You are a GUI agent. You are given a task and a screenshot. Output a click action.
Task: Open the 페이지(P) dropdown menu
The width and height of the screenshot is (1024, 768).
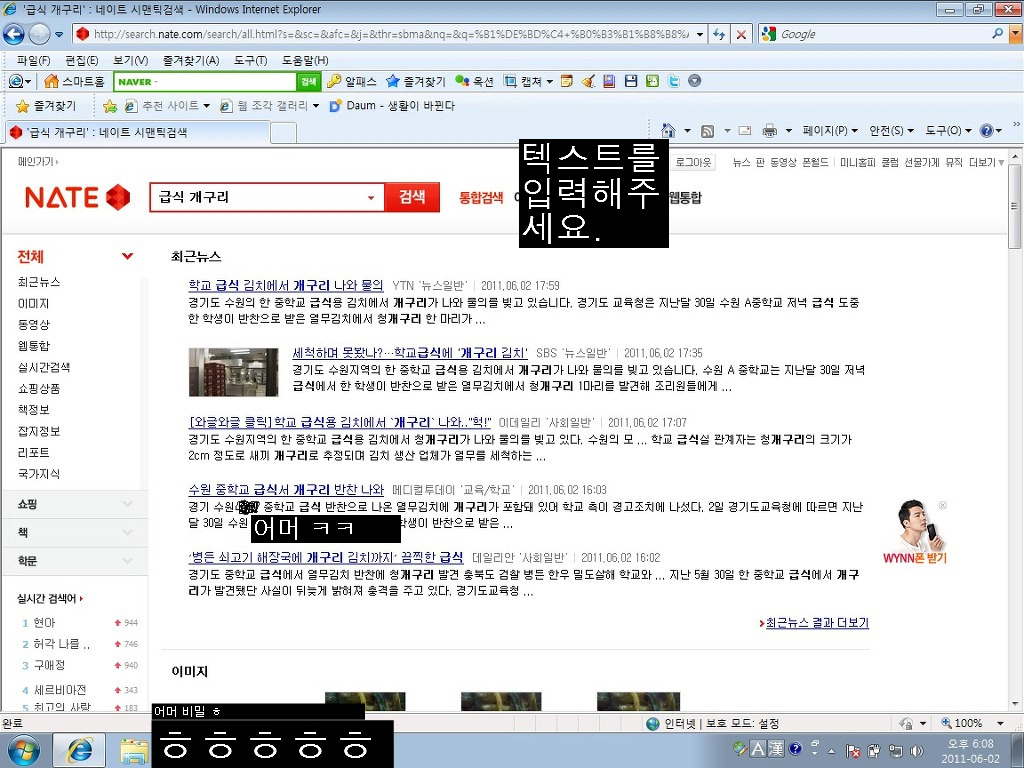click(830, 131)
